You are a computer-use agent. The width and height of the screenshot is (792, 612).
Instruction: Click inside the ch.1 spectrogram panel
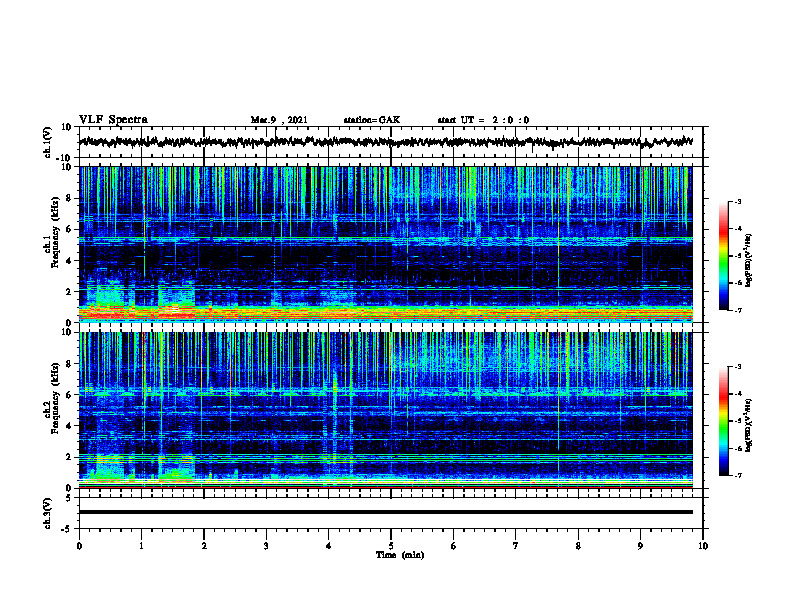pos(386,244)
